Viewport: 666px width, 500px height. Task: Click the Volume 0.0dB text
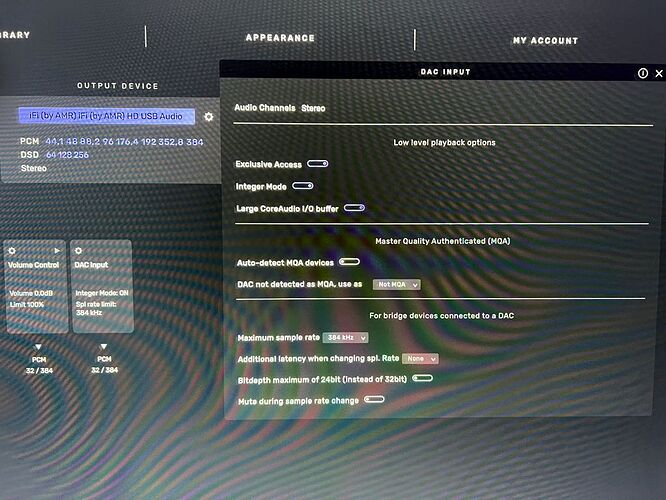tap(31, 294)
